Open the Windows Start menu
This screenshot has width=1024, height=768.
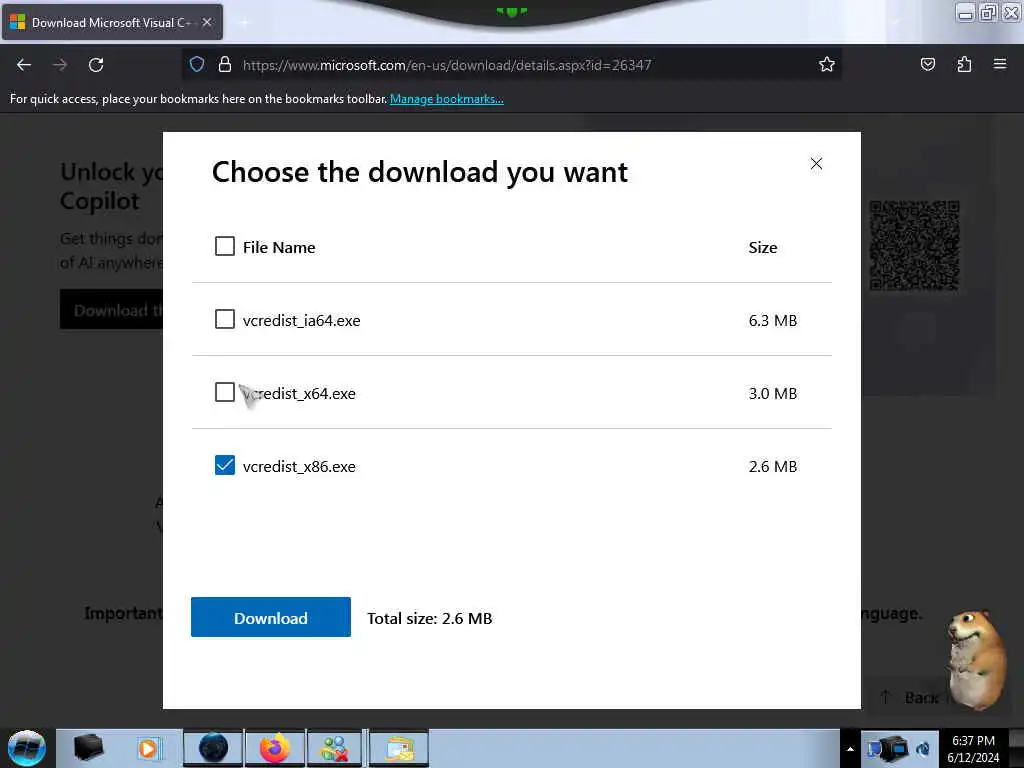[x=27, y=748]
